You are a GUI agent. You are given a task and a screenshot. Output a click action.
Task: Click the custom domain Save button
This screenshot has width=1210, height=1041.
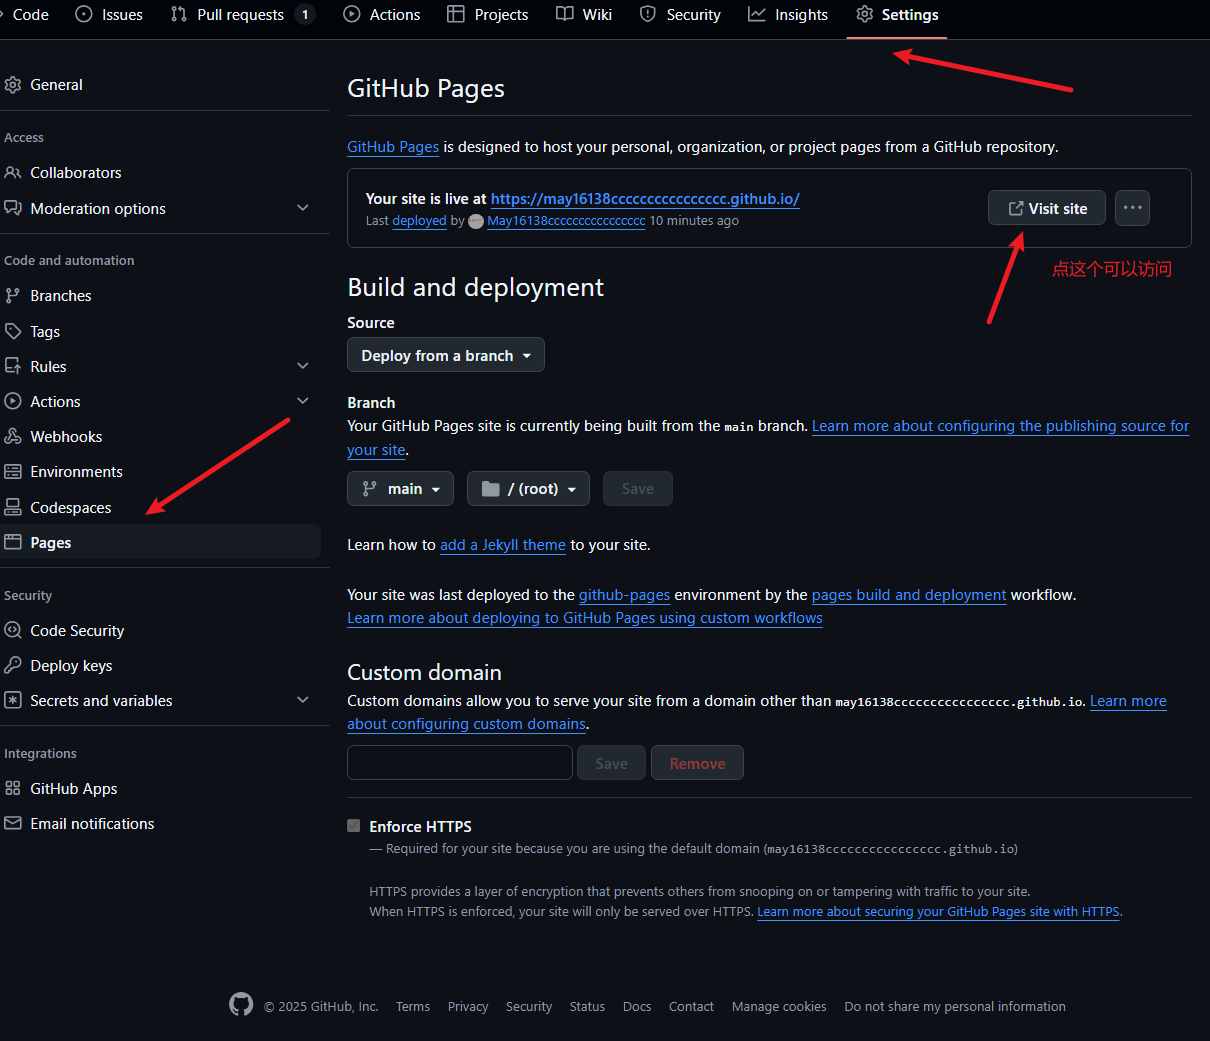coord(611,763)
